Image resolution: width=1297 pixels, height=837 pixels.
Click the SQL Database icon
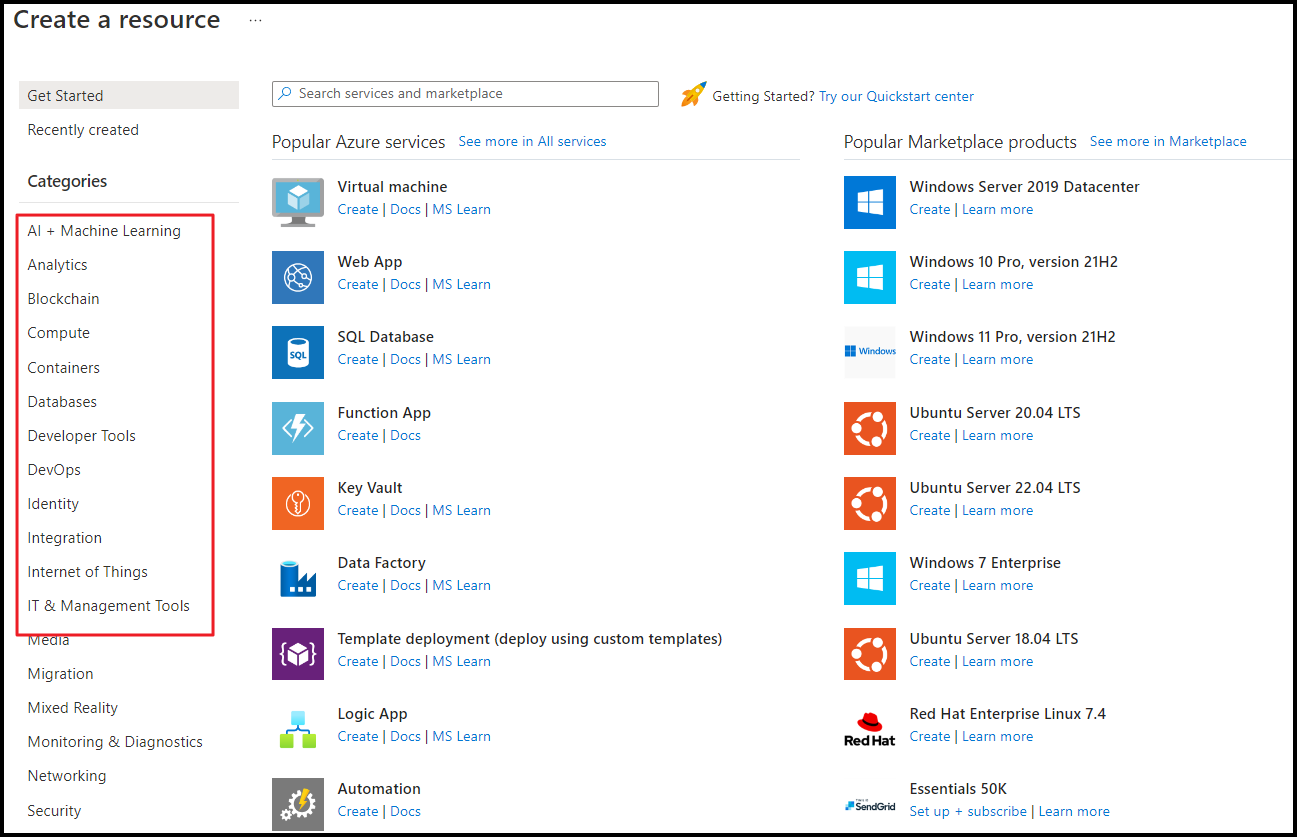tap(298, 352)
